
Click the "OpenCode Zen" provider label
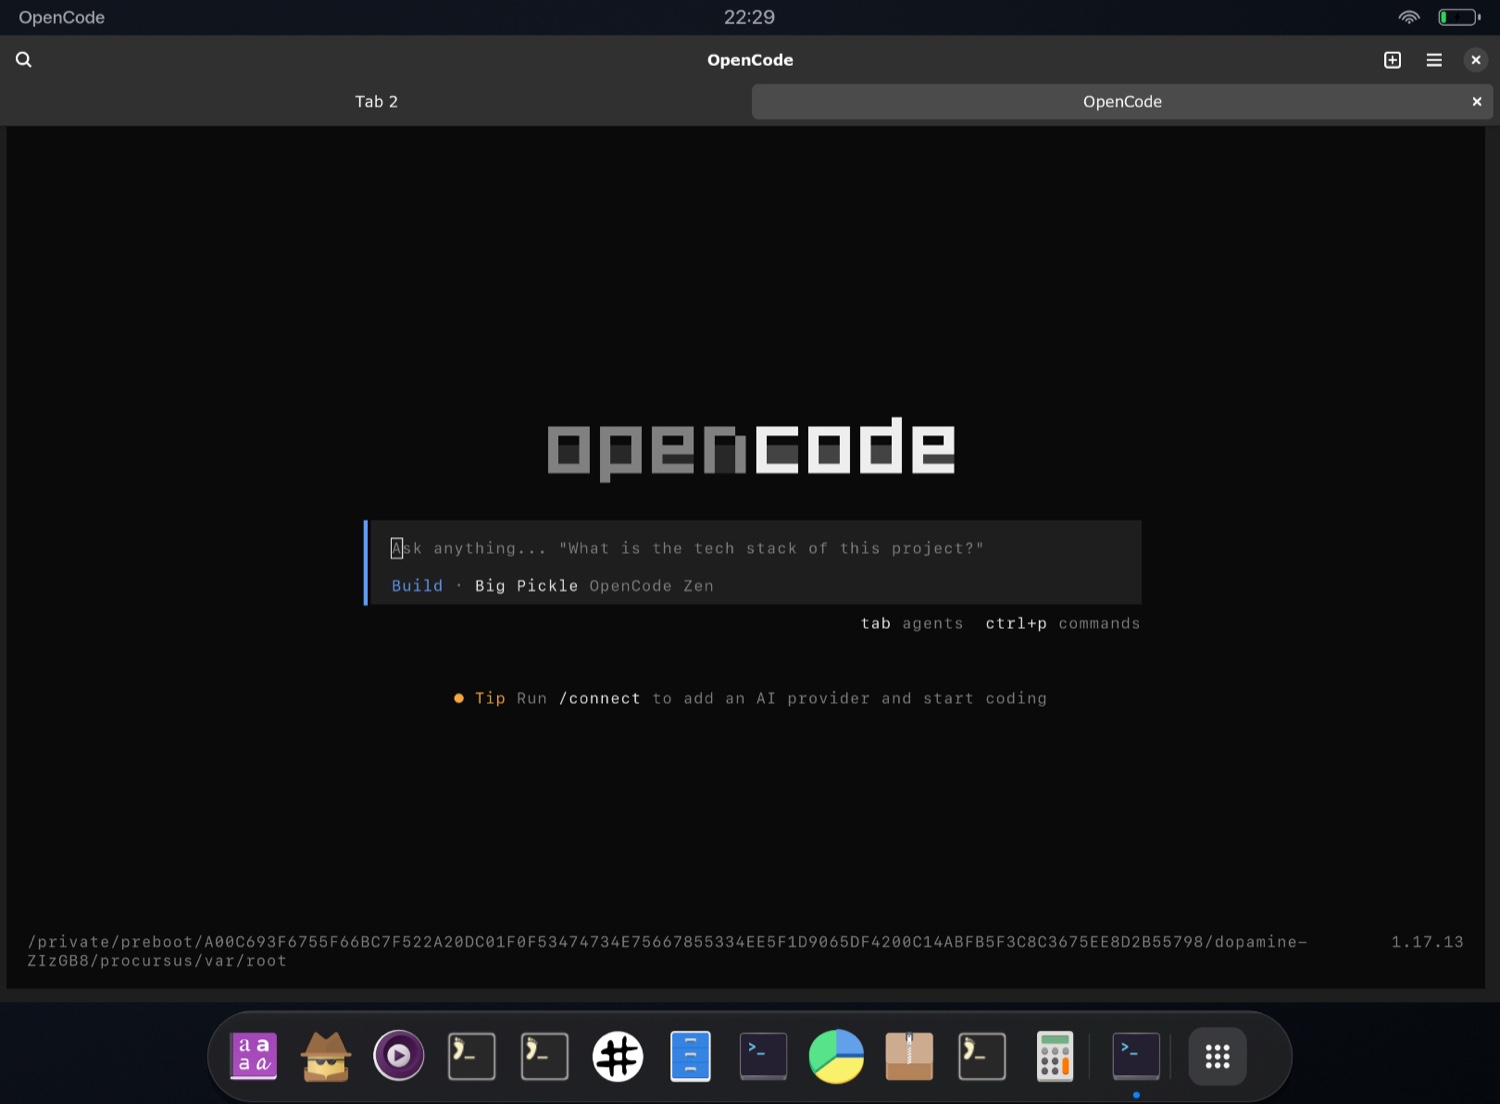[651, 586]
